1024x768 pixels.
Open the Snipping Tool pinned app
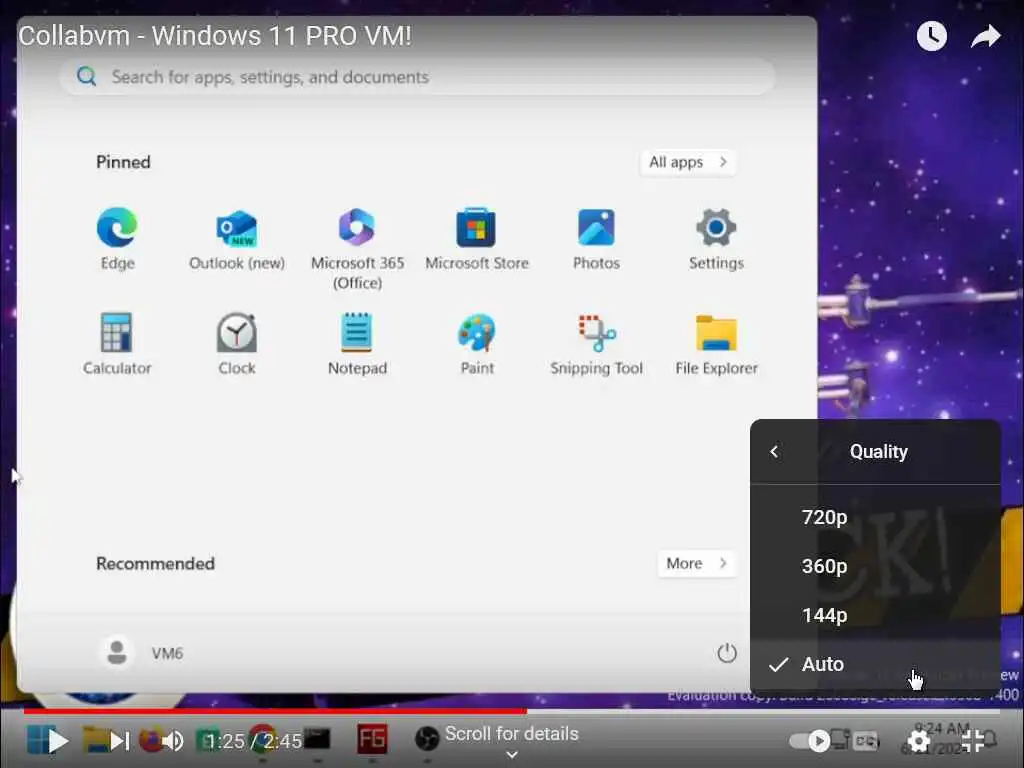point(596,332)
